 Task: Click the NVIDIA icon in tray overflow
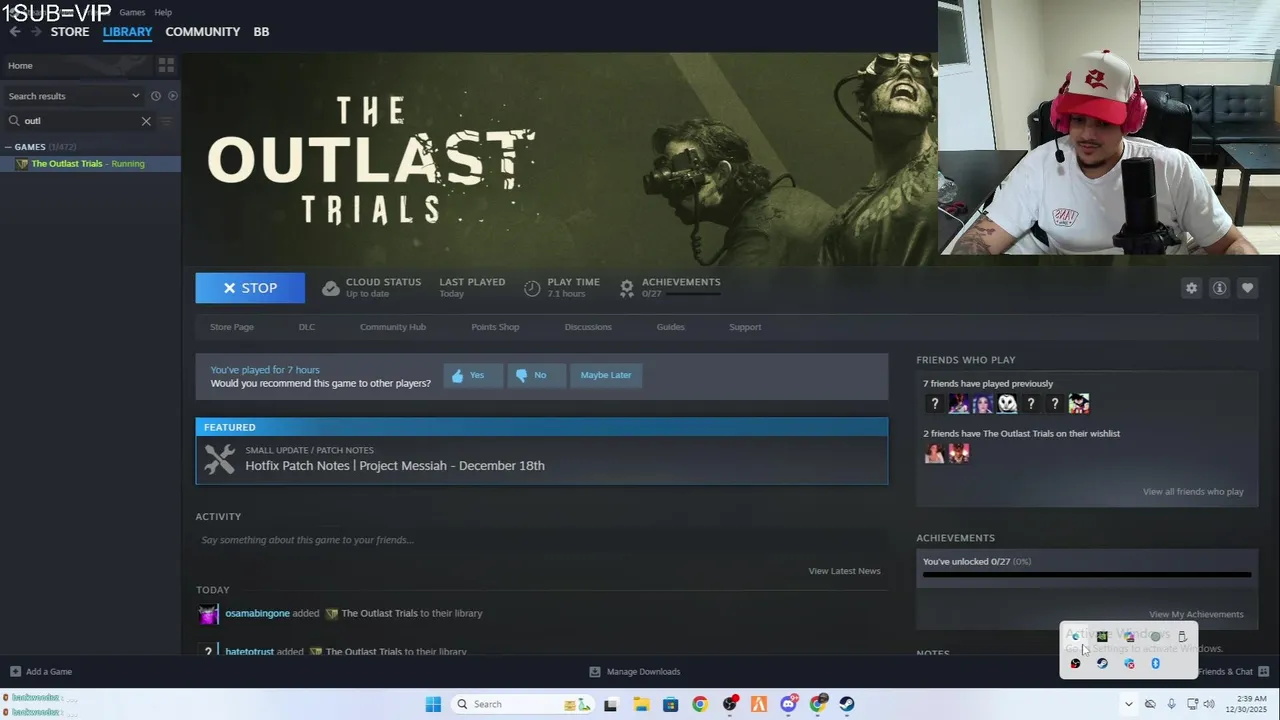coord(1102,636)
